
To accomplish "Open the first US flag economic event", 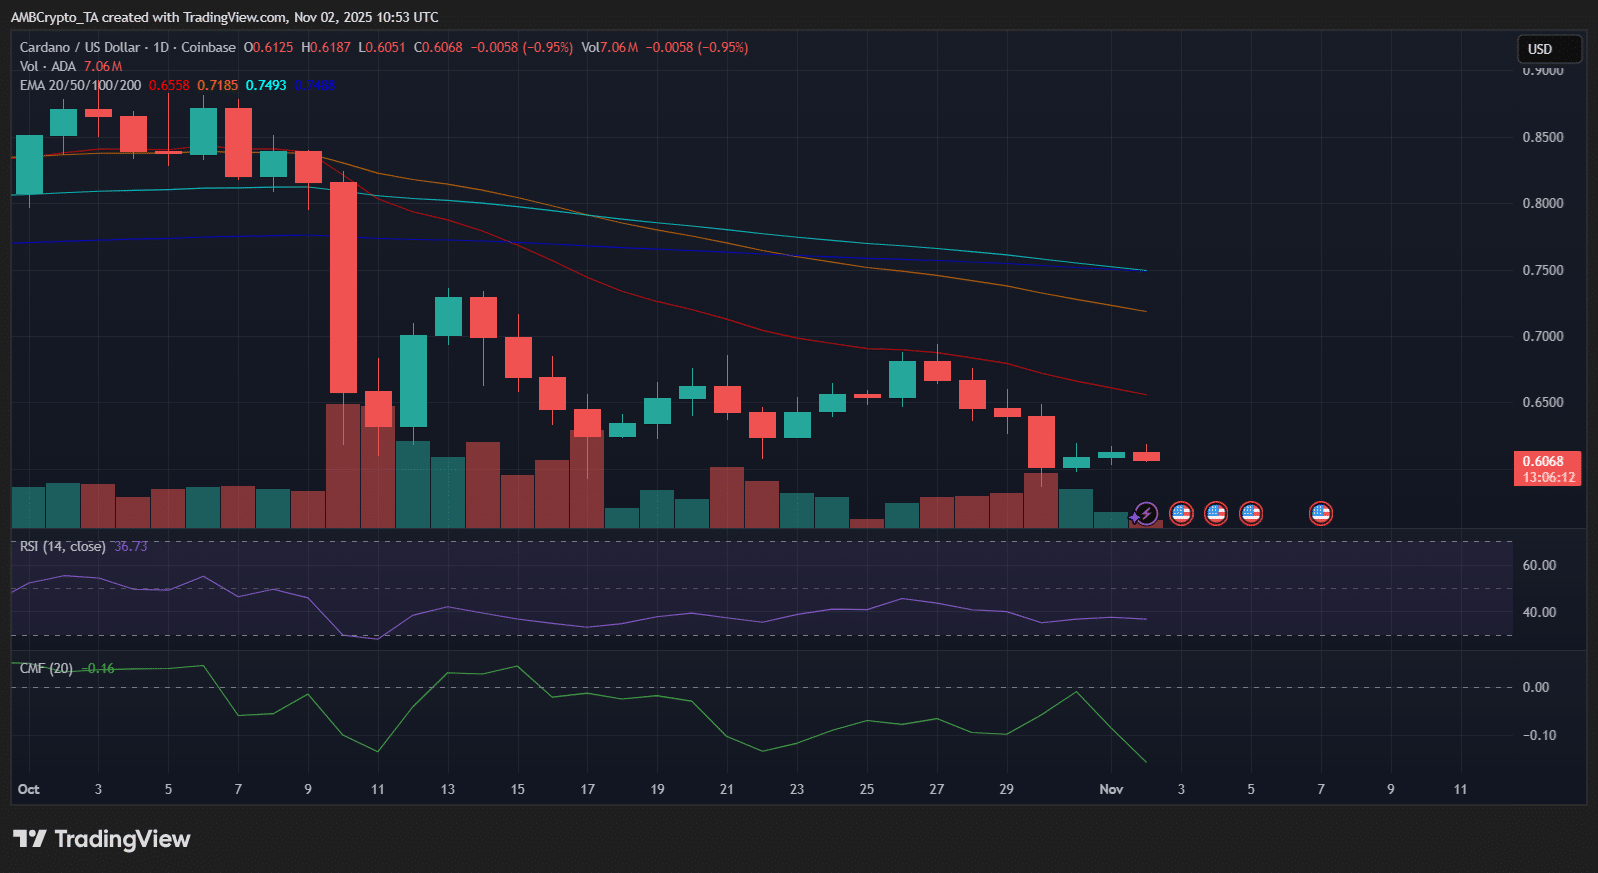I will pyautogui.click(x=1181, y=514).
